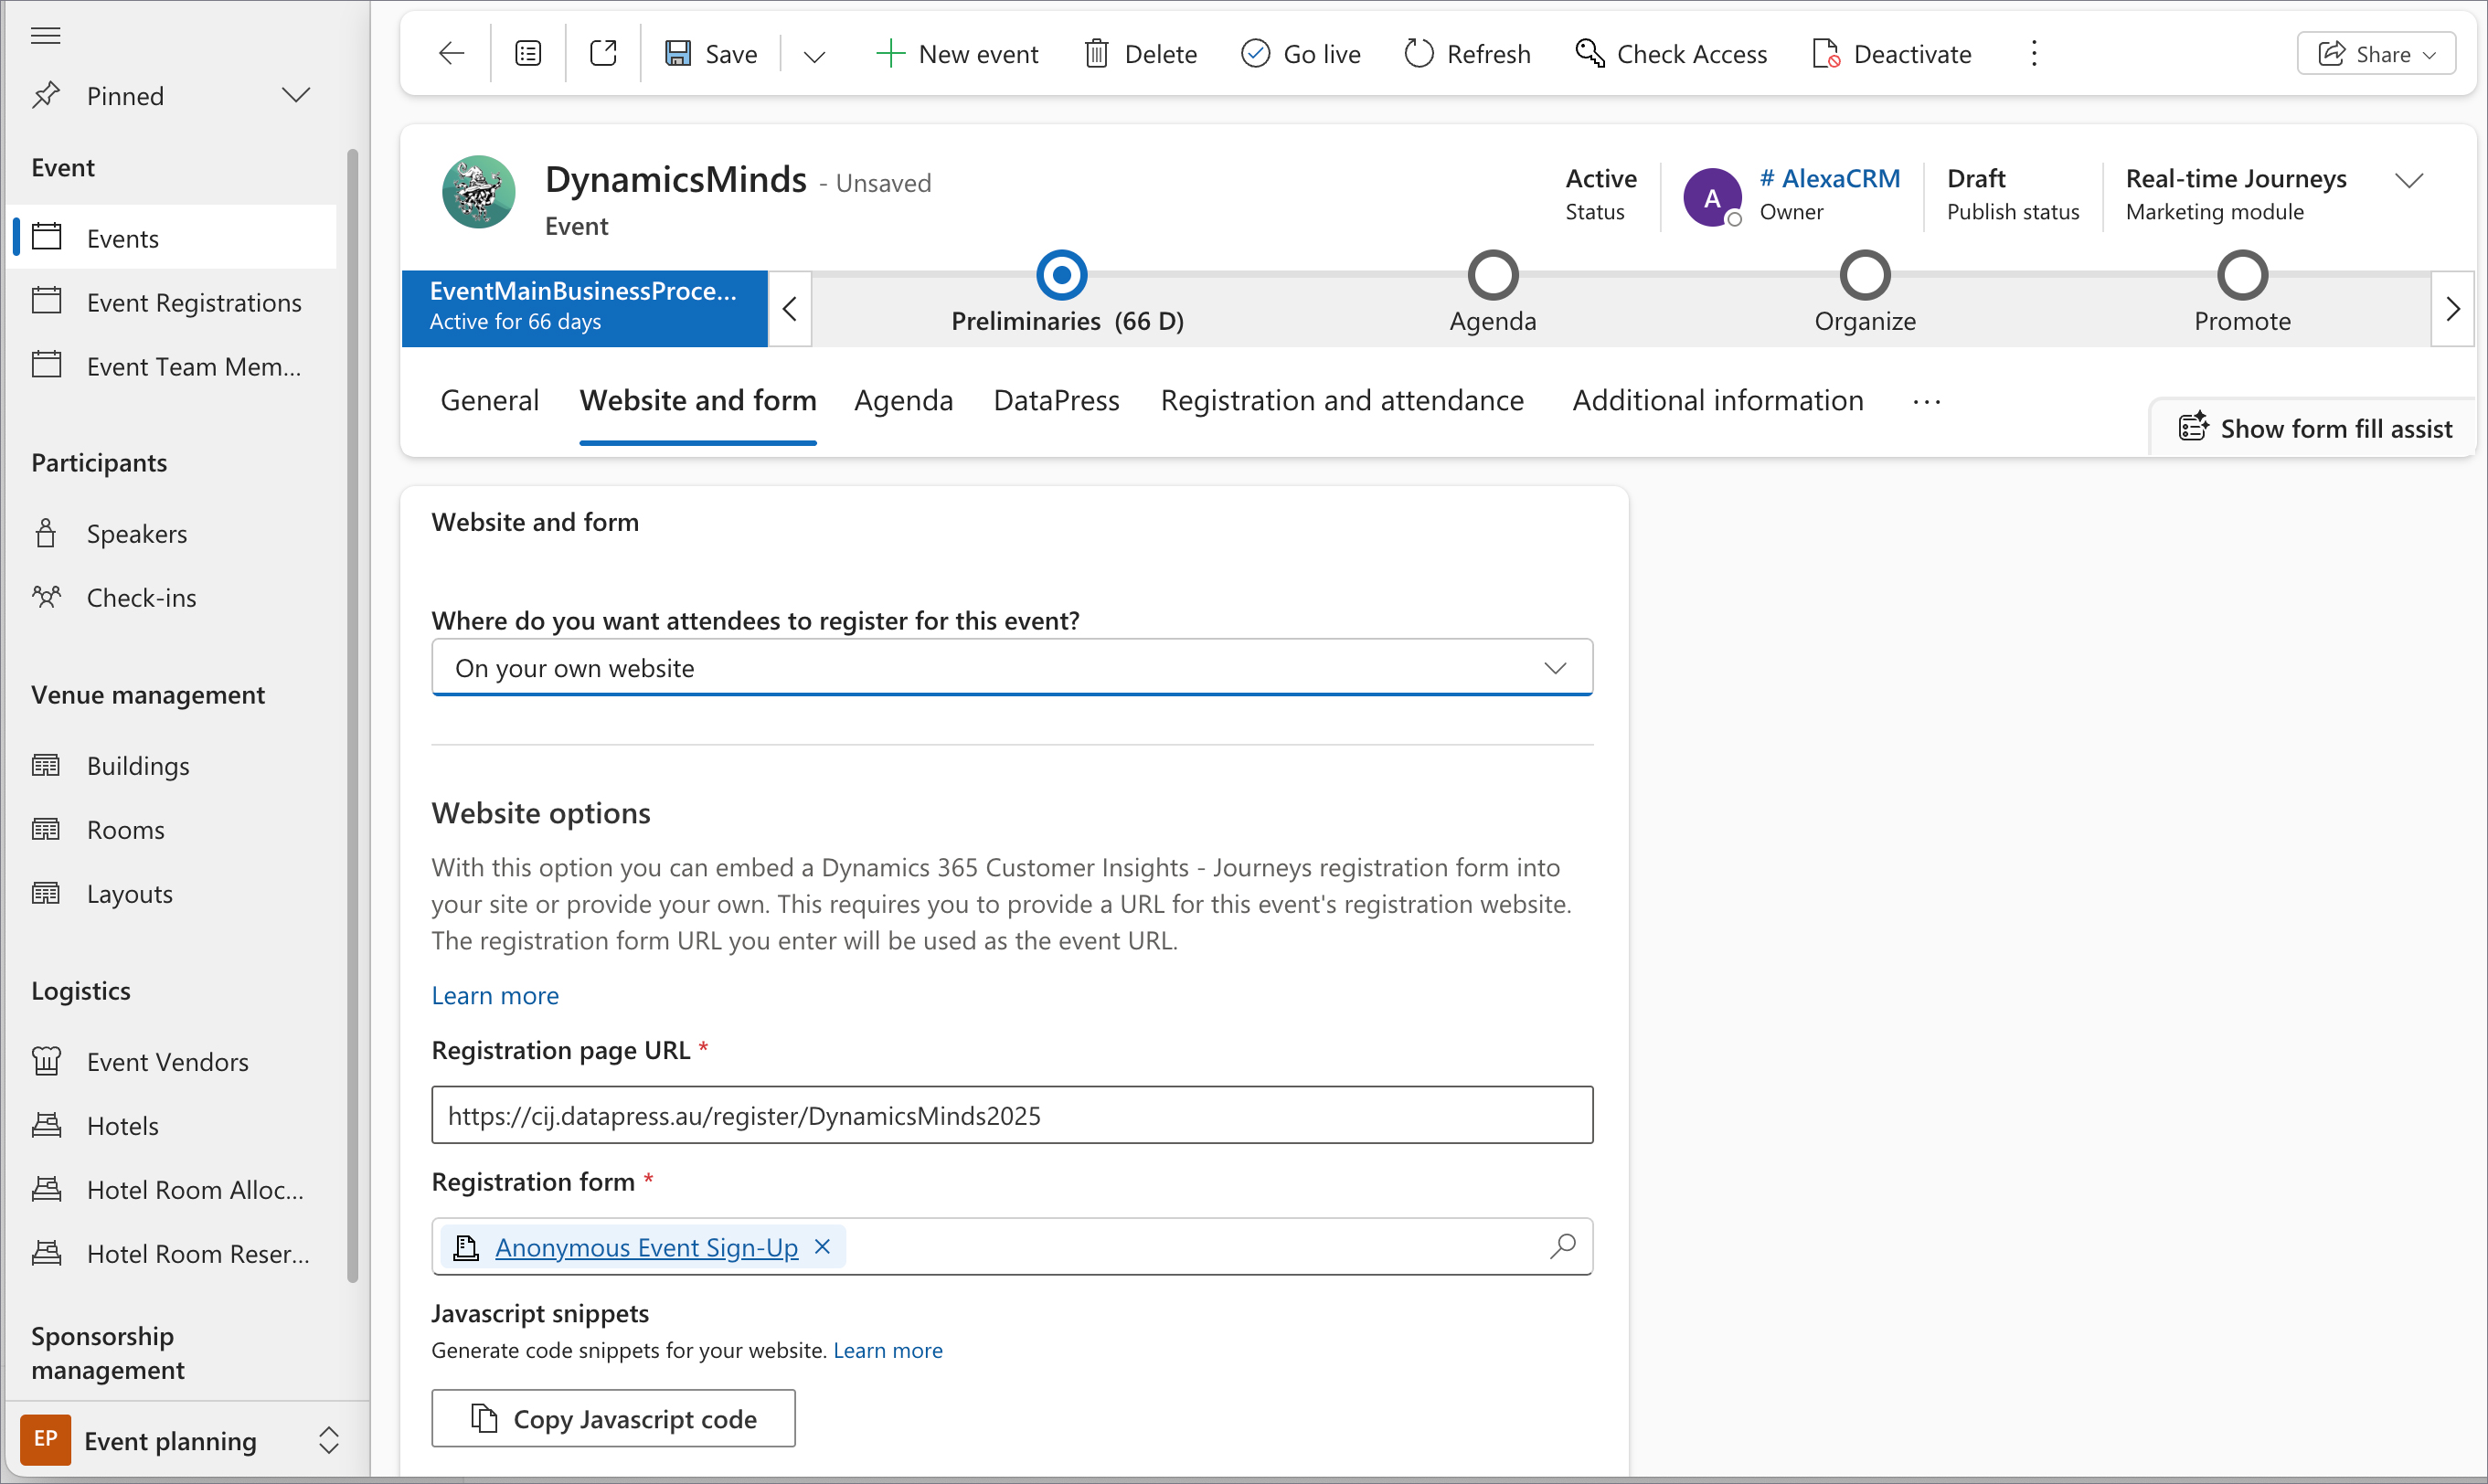Expand the header details chevron
The height and width of the screenshot is (1484, 2488).
[x=2410, y=180]
